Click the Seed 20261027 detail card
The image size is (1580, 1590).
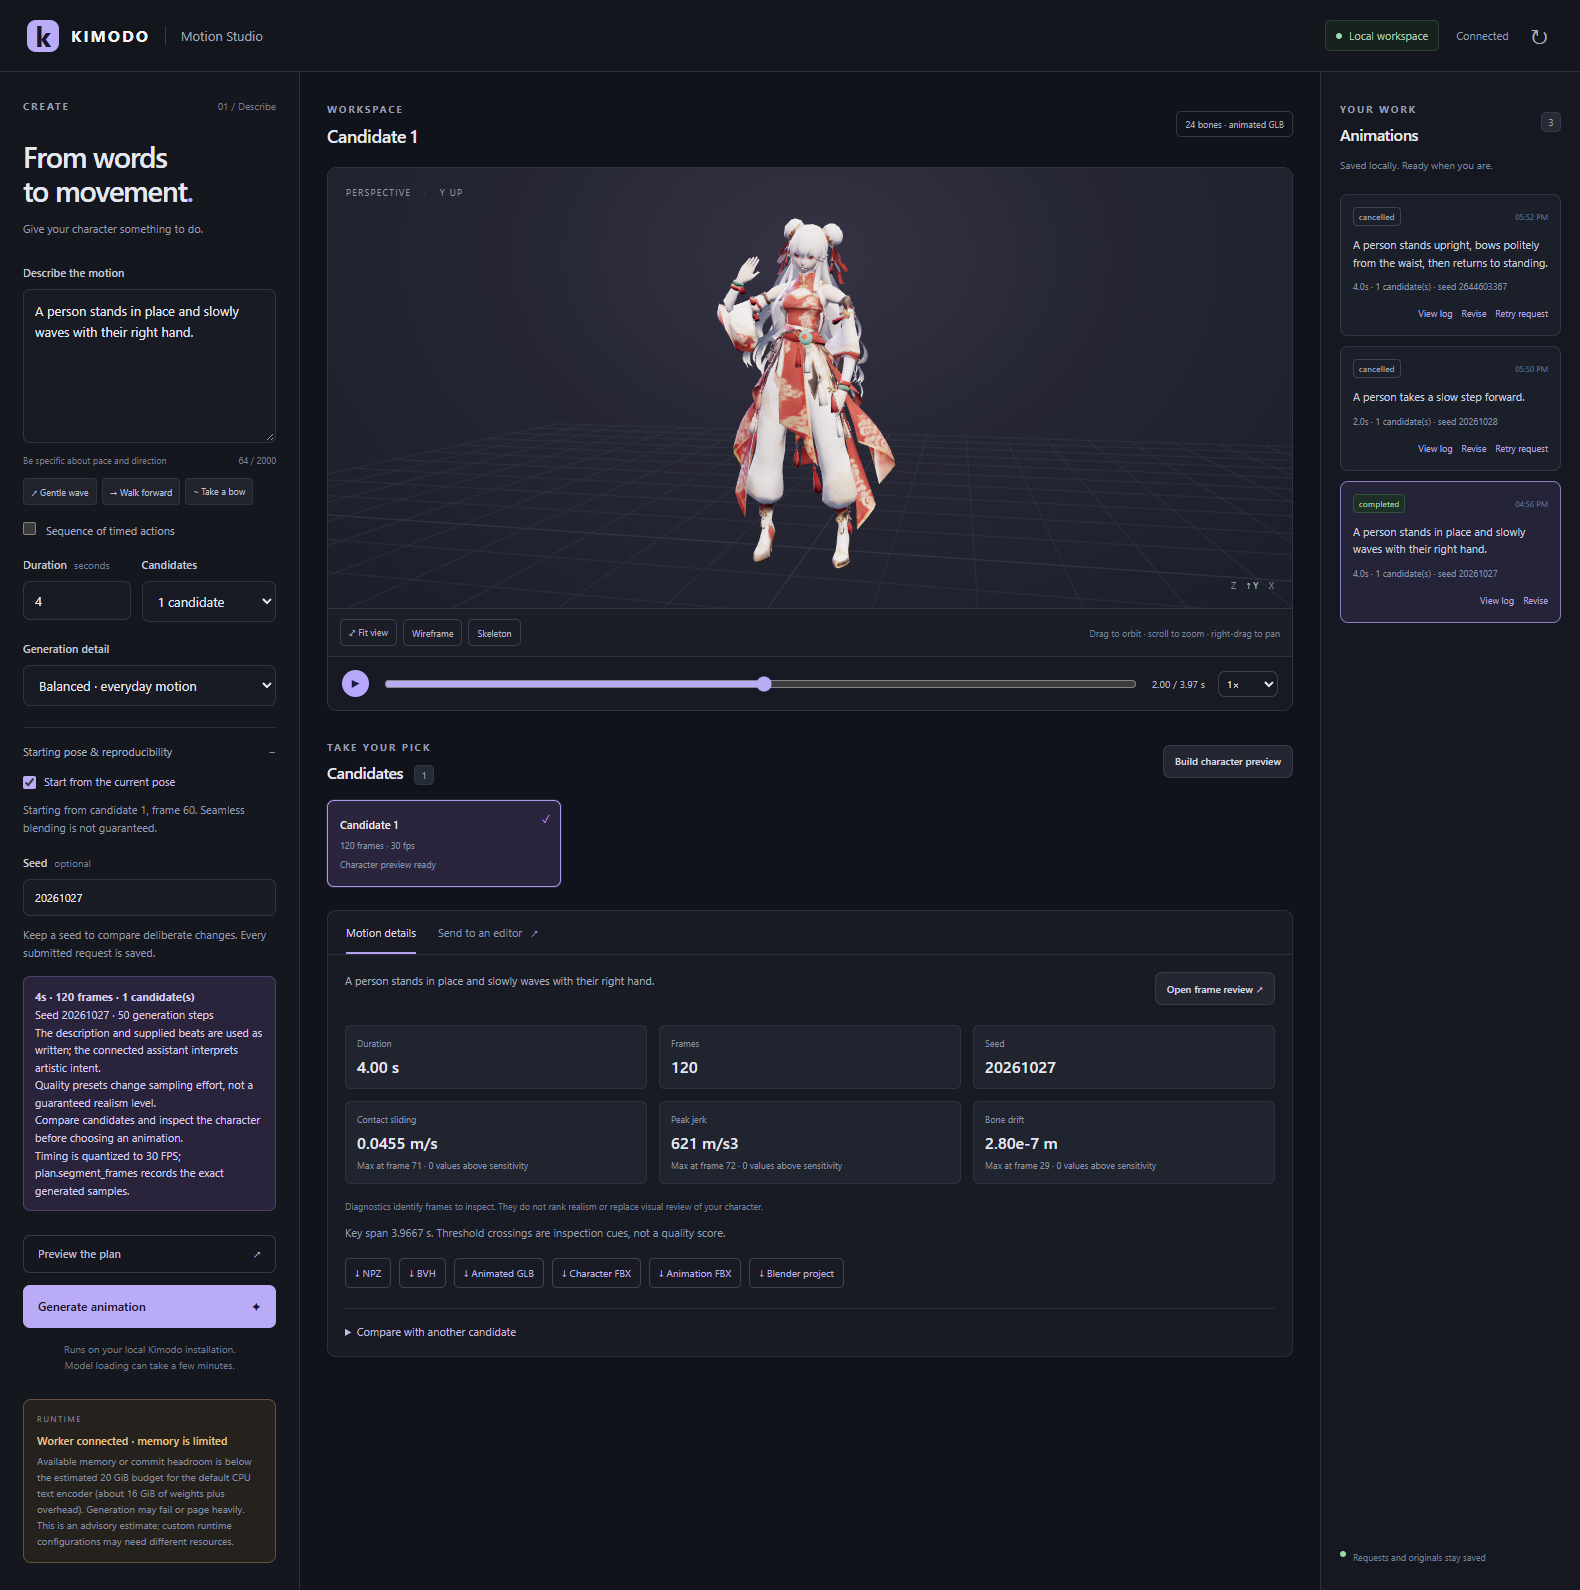(1123, 1057)
